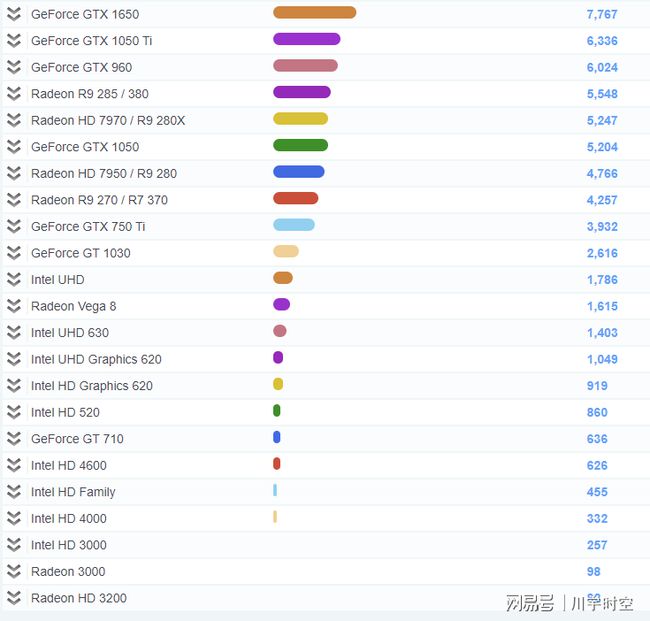Screen dimensions: 650x621
Task: Open the Intel HD 3000 link
Action: [x=69, y=545]
